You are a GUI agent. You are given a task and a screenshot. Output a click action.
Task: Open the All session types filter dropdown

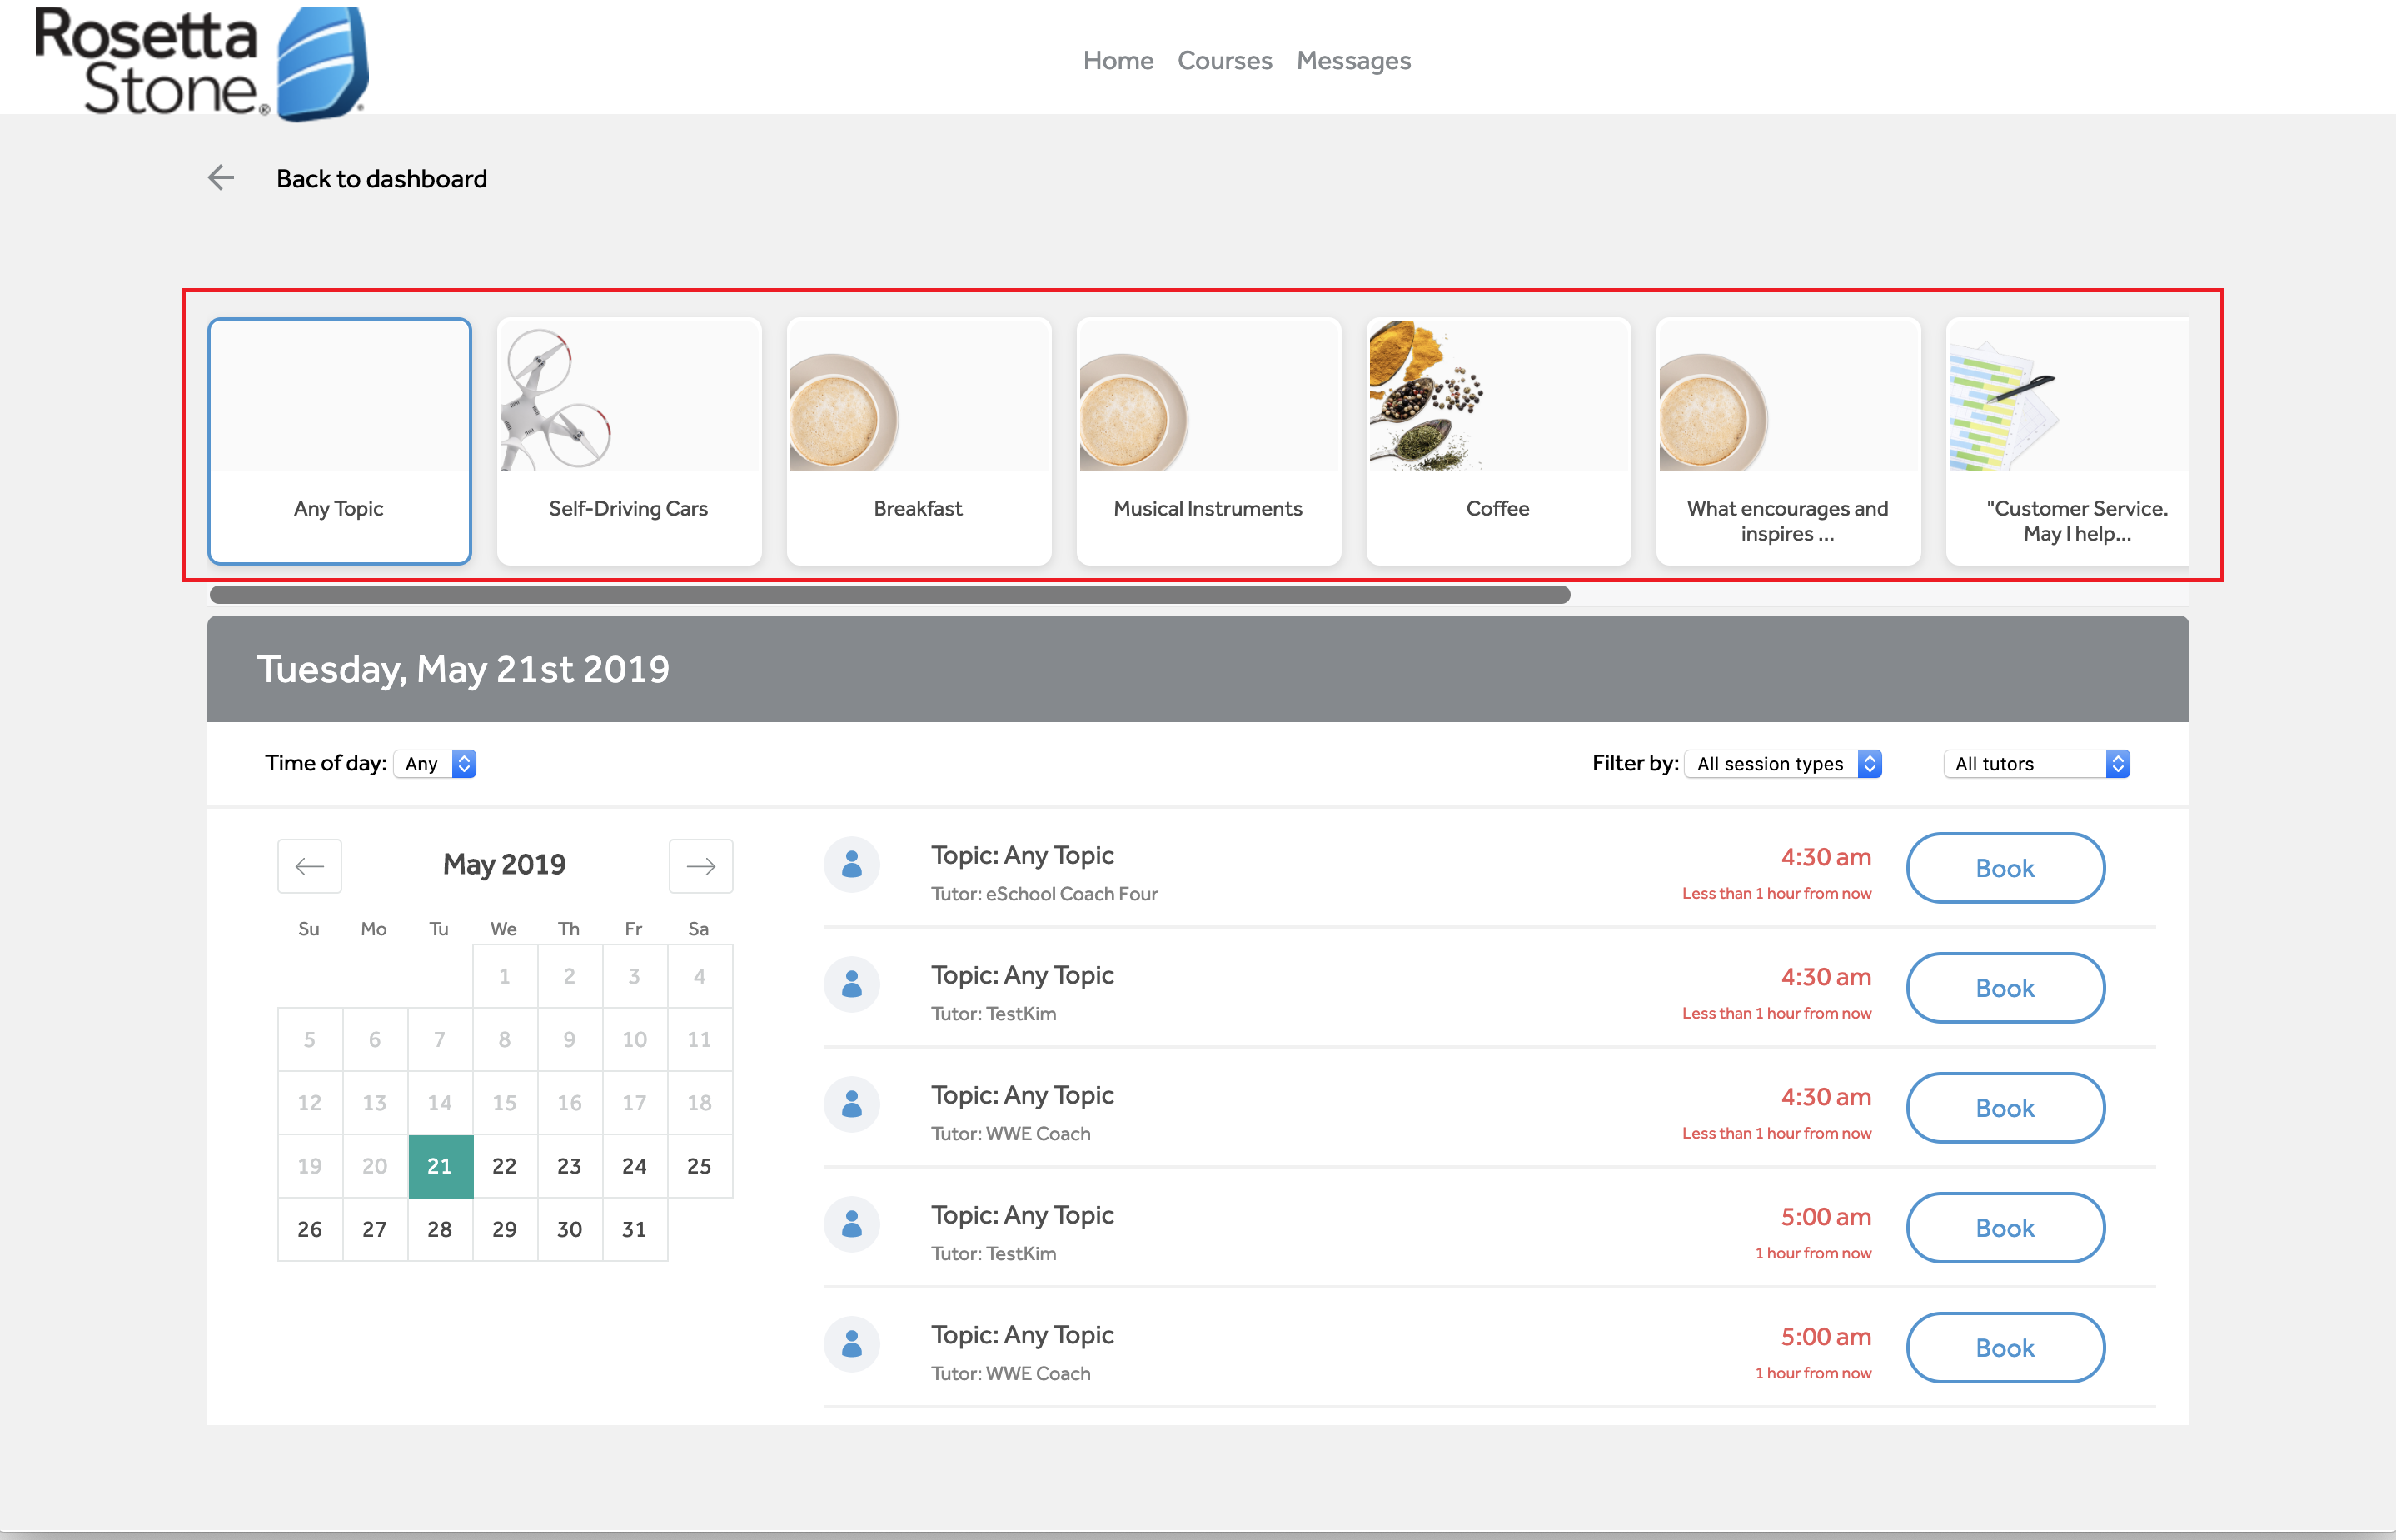[x=1782, y=763]
